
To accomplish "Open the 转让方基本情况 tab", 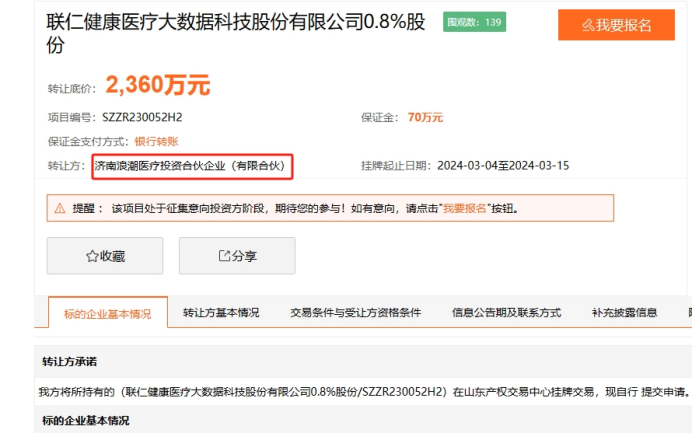I will coord(221,313).
